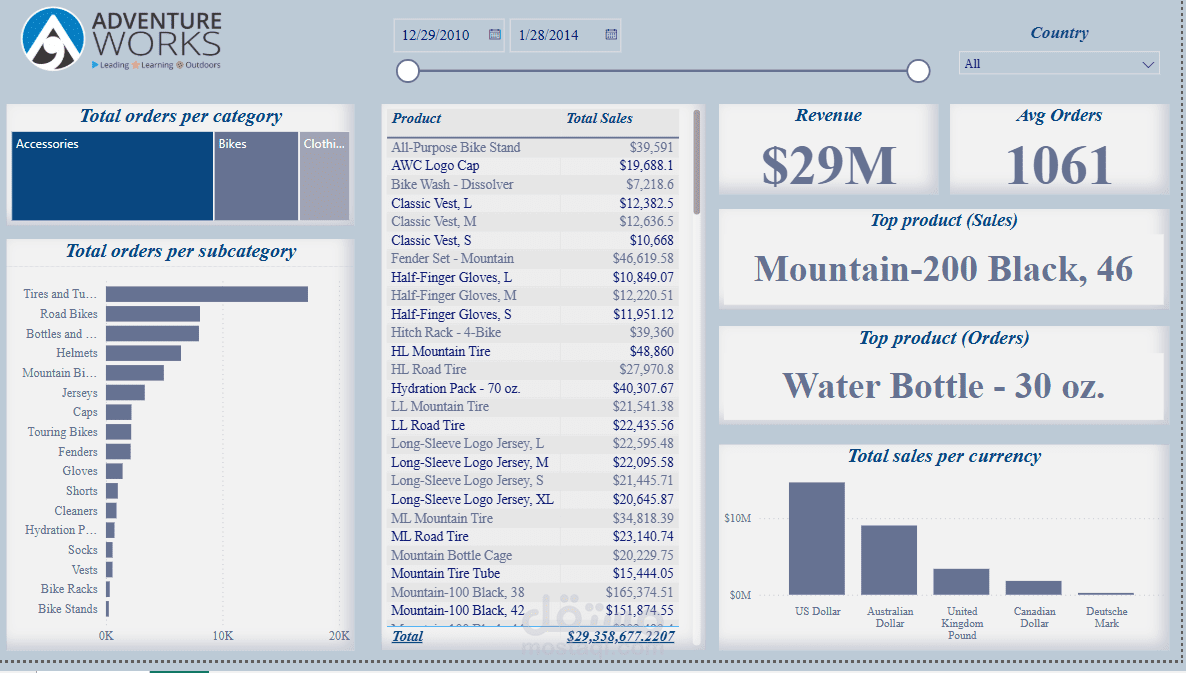Select the Half-Finger Gloves, L row
The width and height of the screenshot is (1186, 673).
[x=532, y=278]
